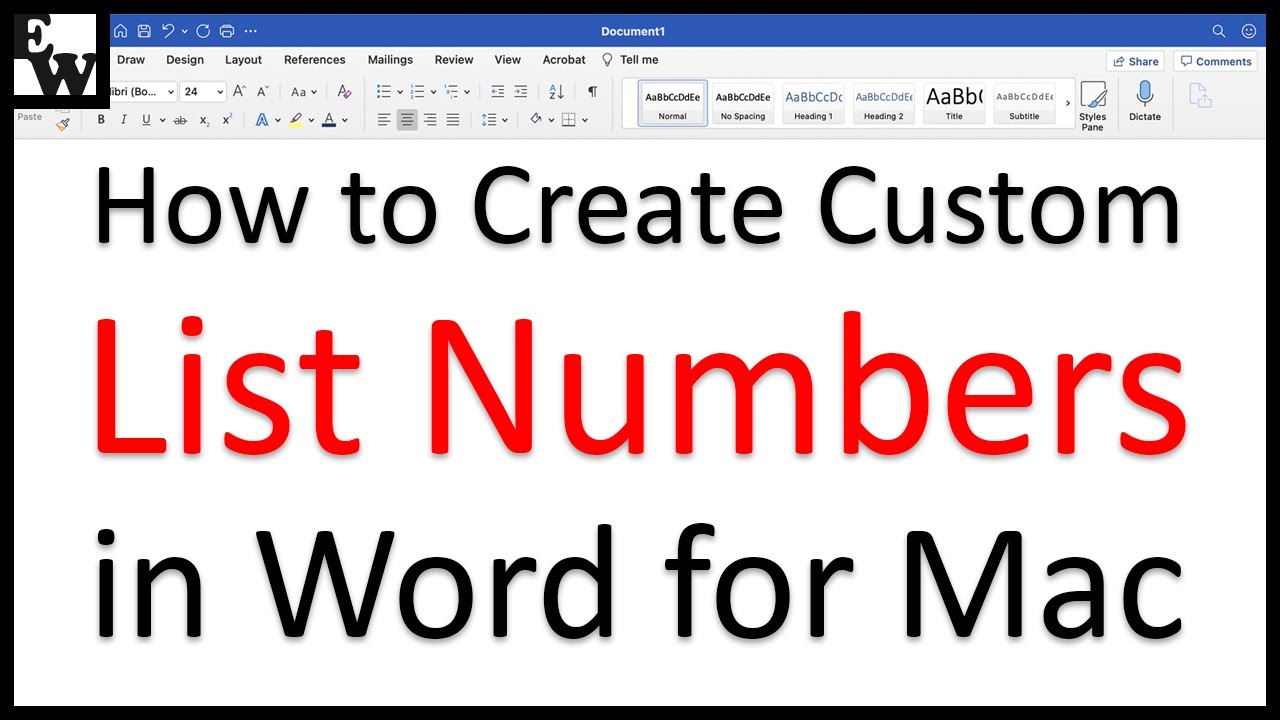Show paragraph marks with the pilcrow icon
This screenshot has width=1280, height=720.
[x=592, y=92]
